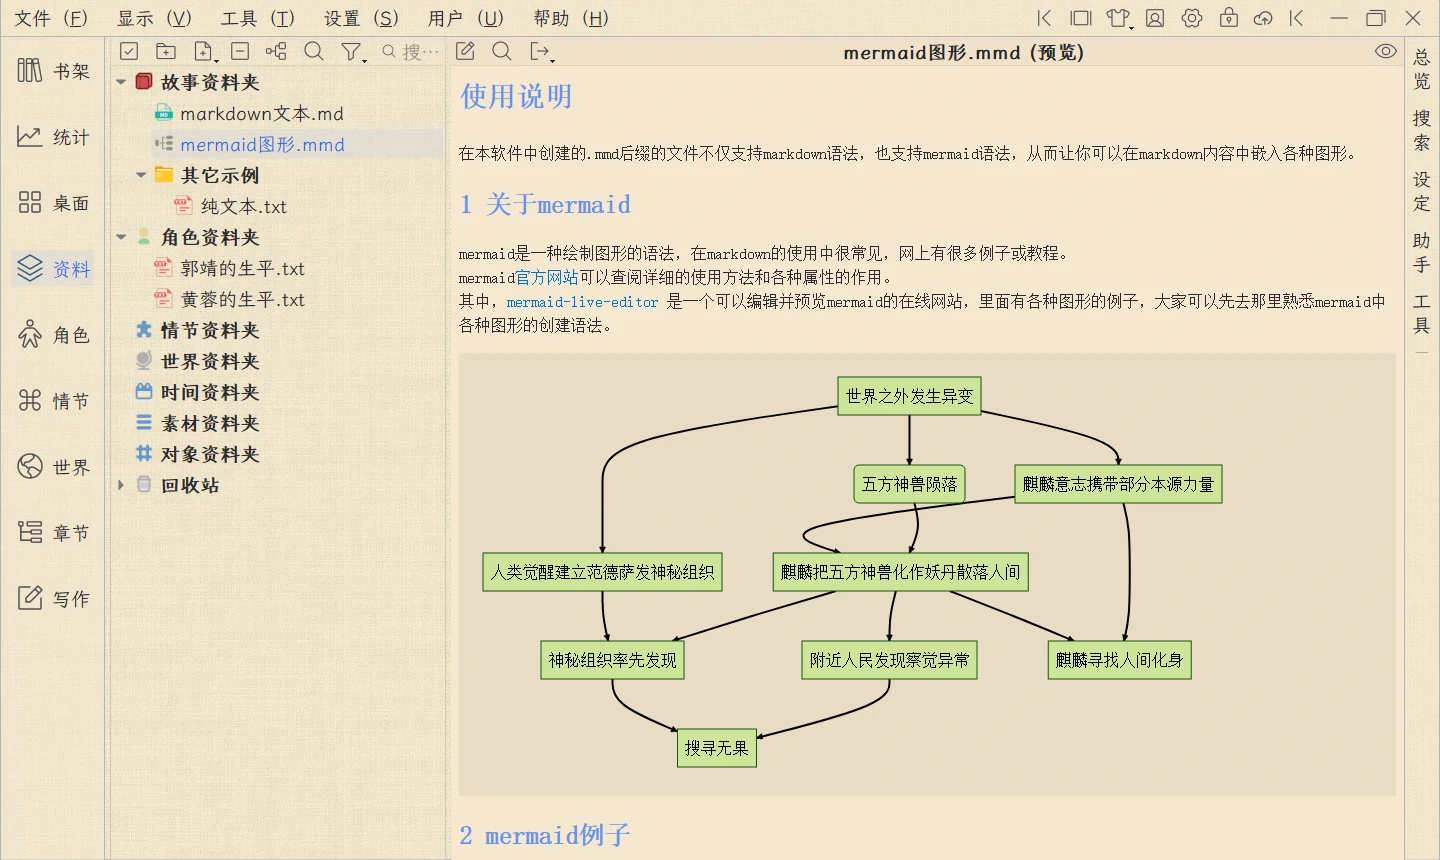Expand the 回收站 recycle bin node
Screen dimensions: 1440x860
(121, 485)
